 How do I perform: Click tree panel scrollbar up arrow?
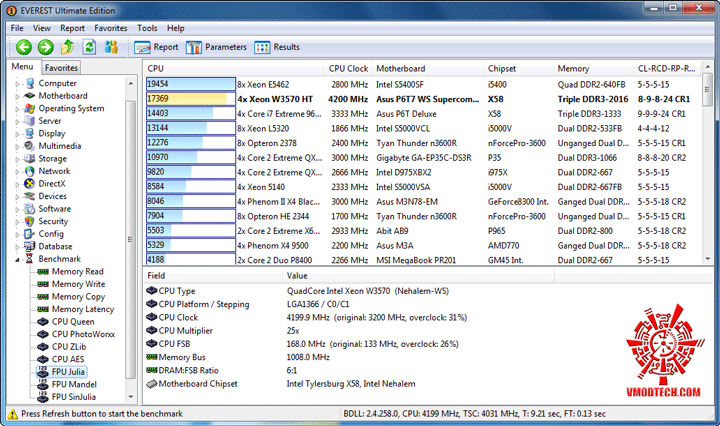[x=131, y=84]
